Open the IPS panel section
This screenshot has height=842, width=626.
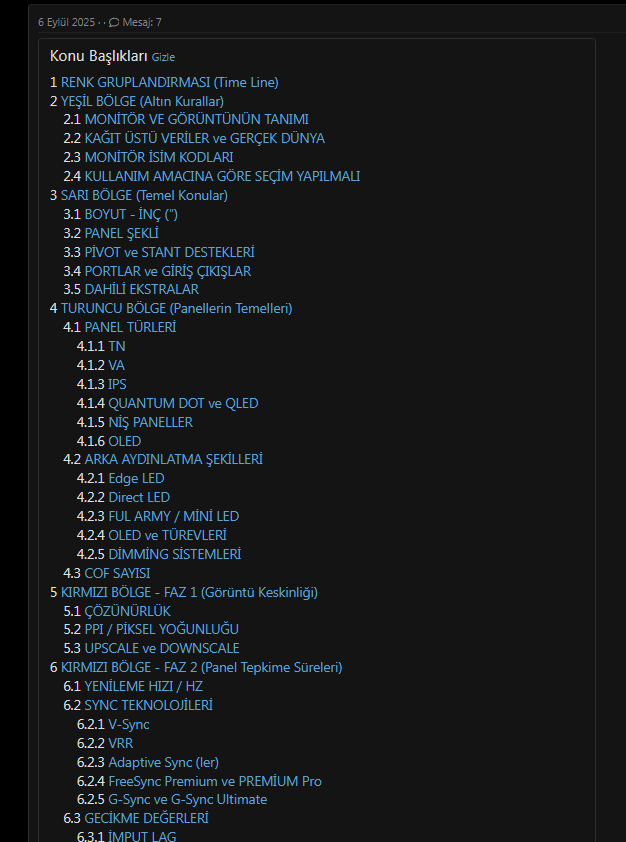coord(118,384)
